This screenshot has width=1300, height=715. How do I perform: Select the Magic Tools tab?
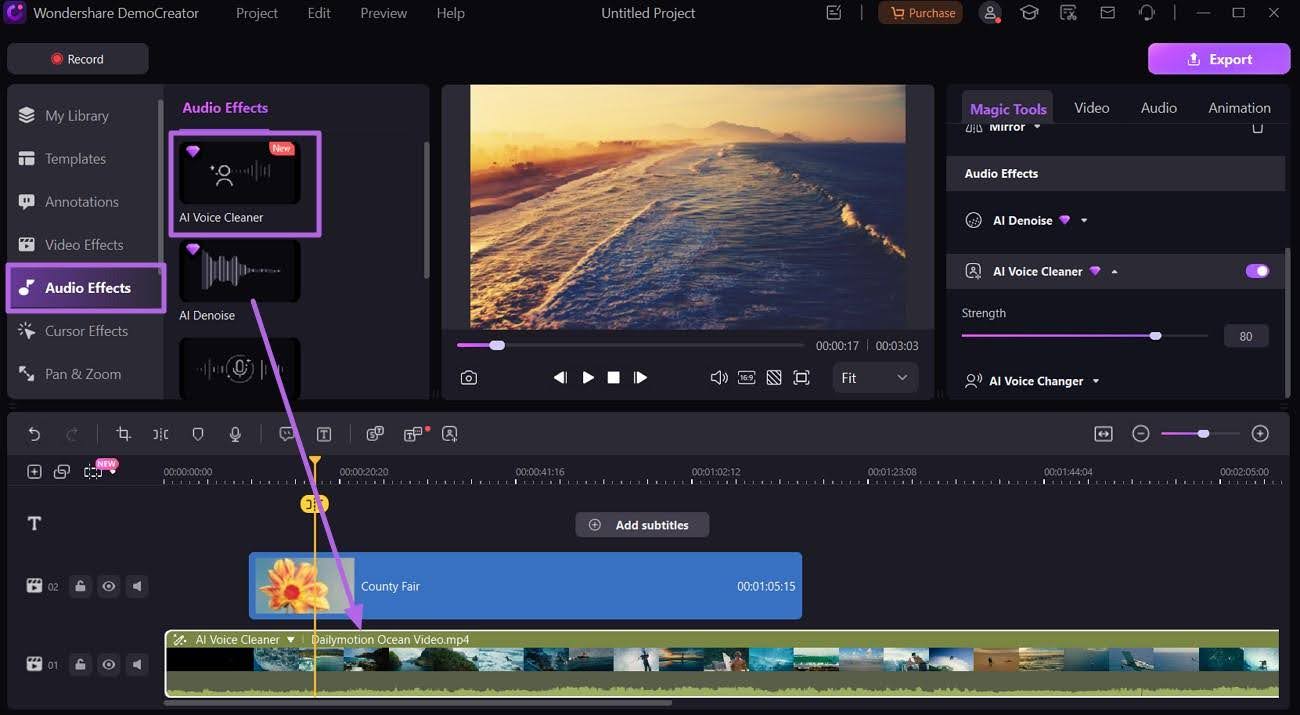pos(1008,108)
